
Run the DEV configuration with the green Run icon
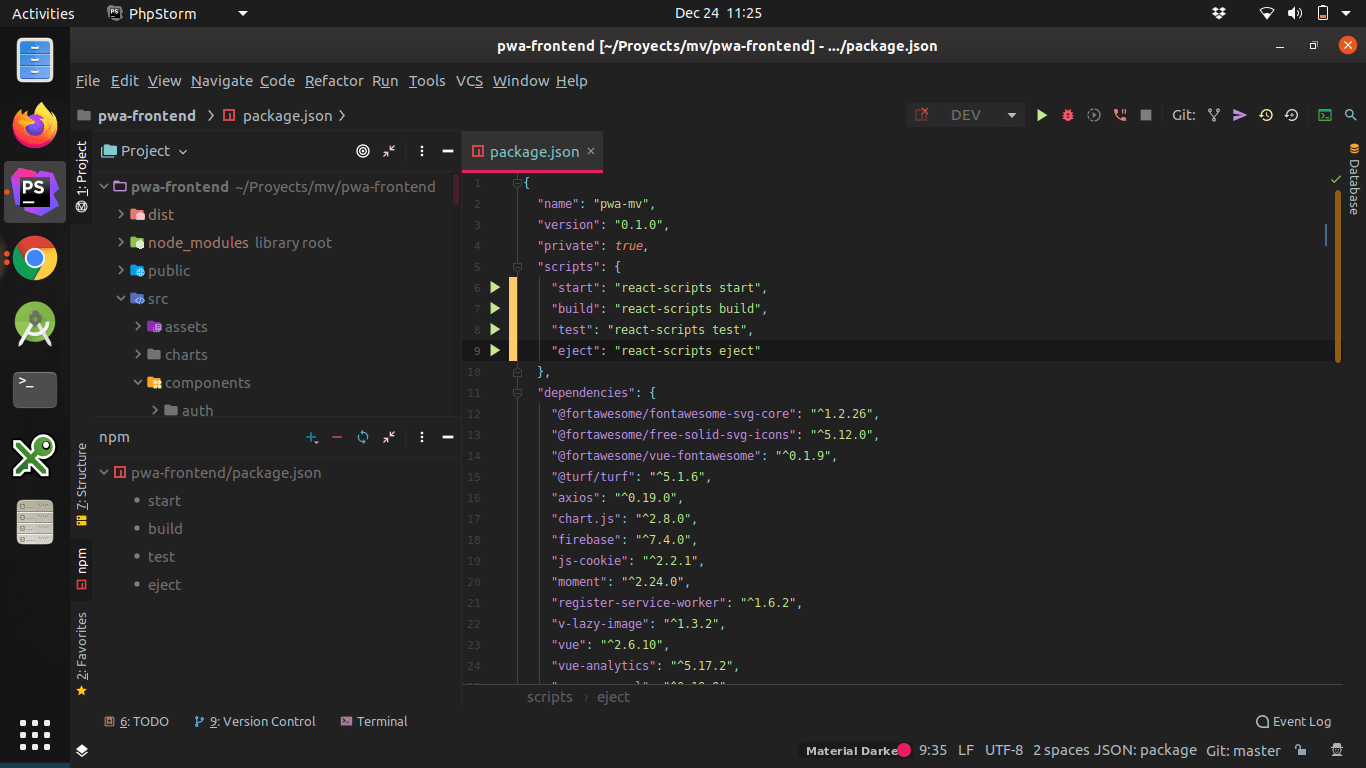click(x=1041, y=115)
